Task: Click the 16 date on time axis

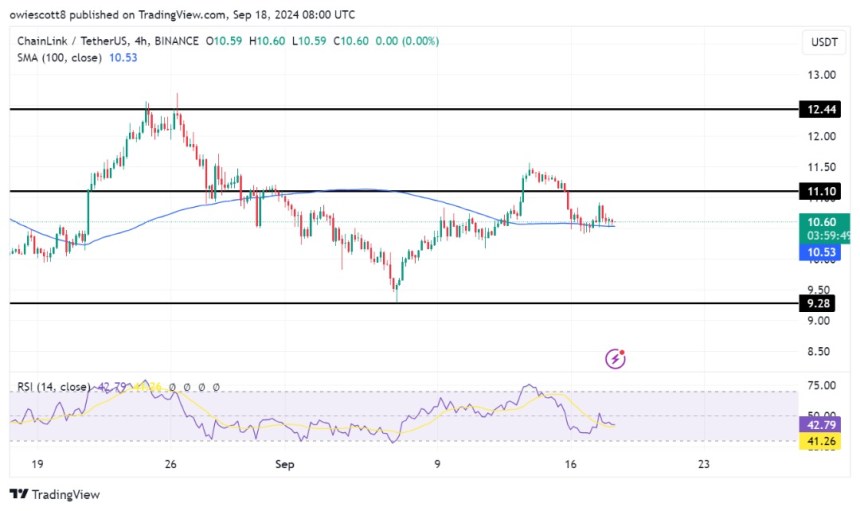Action: click(x=572, y=464)
